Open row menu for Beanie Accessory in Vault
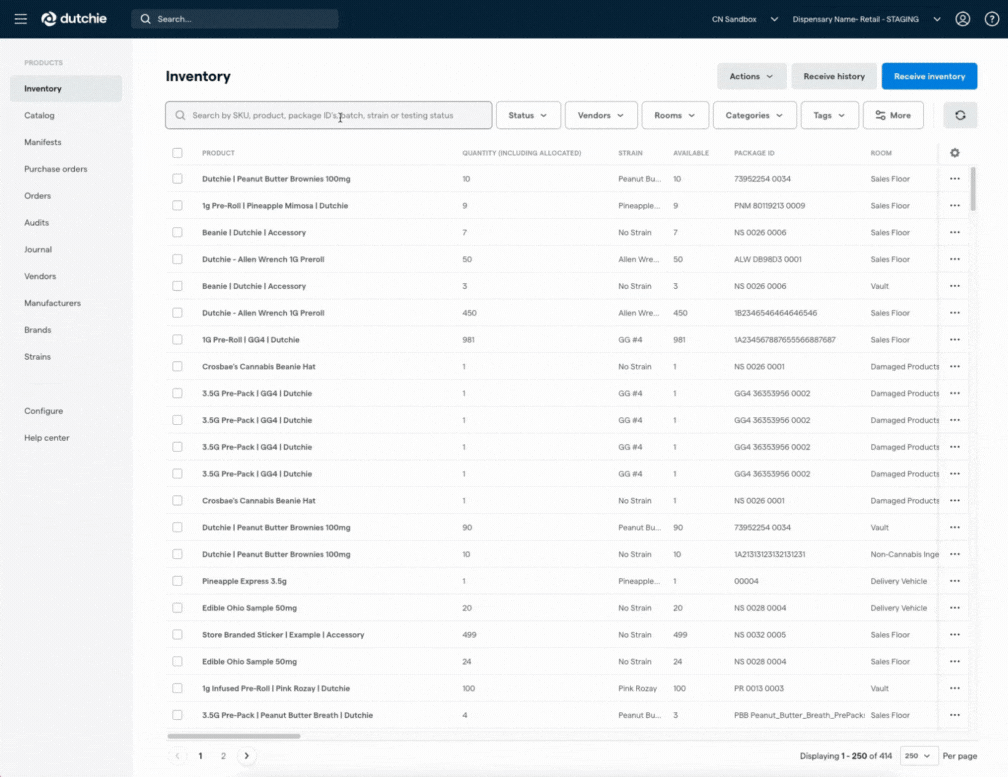Viewport: 1008px width, 777px height. [x=955, y=286]
